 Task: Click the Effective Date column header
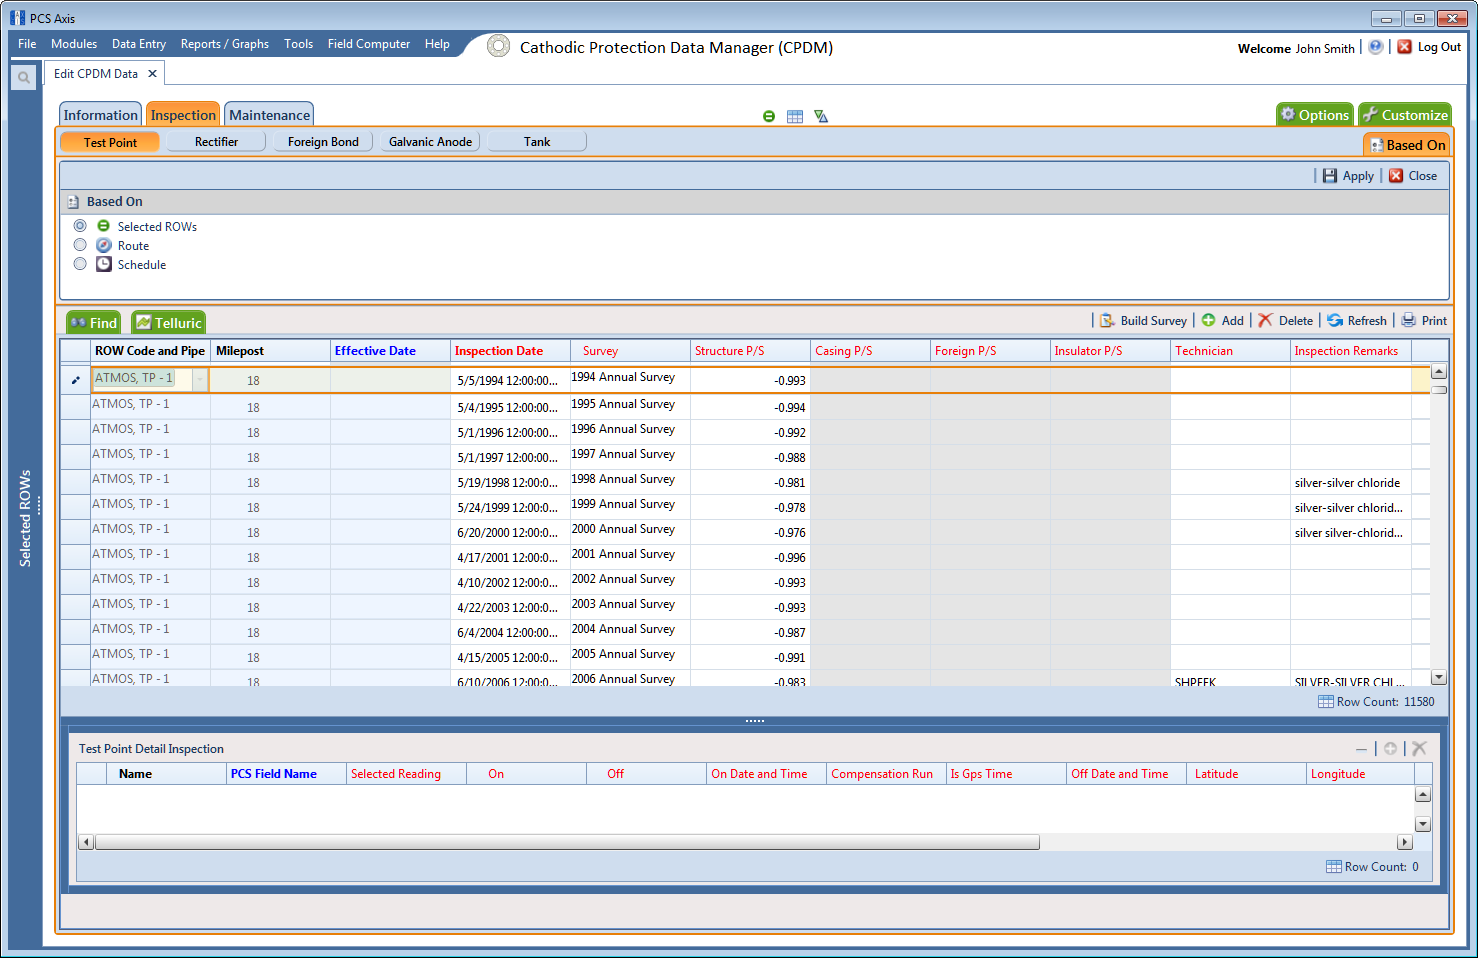390,351
